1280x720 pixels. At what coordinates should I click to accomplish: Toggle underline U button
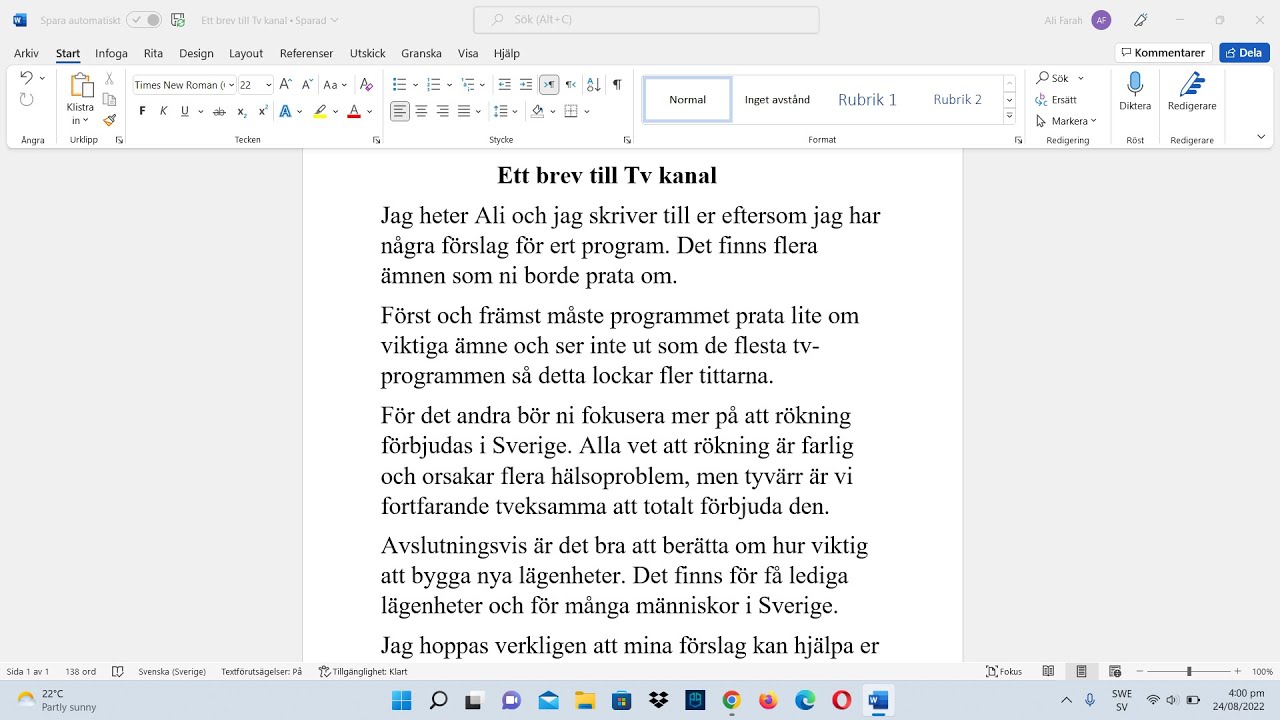pyautogui.click(x=185, y=111)
